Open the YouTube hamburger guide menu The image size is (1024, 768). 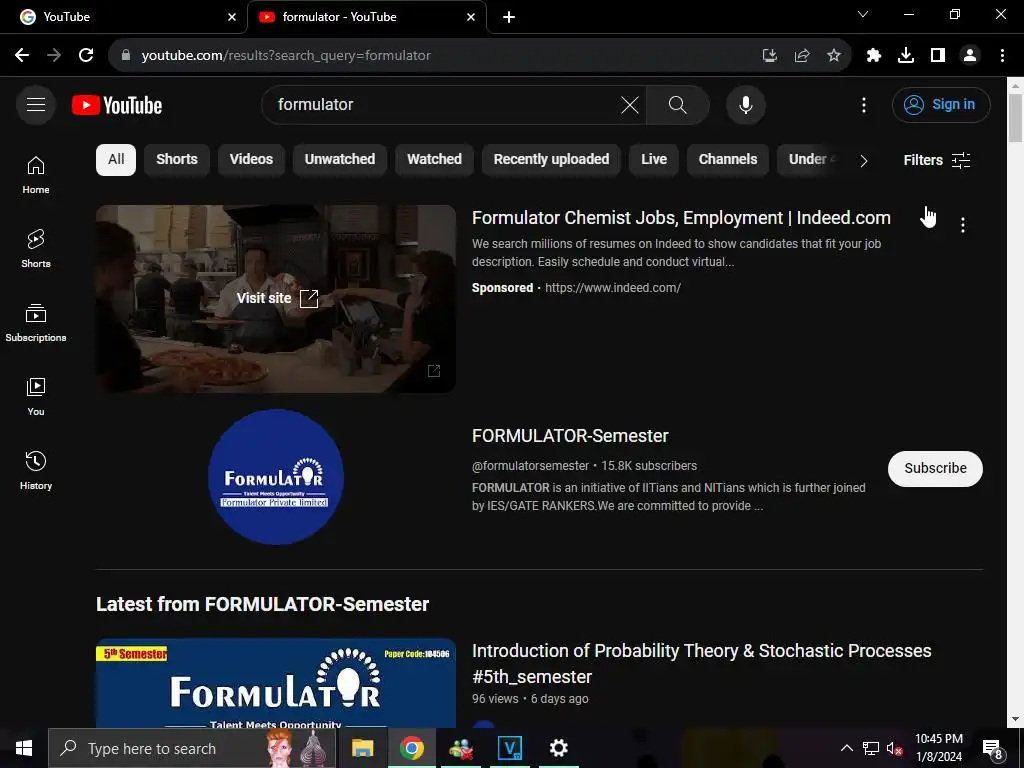tap(36, 104)
